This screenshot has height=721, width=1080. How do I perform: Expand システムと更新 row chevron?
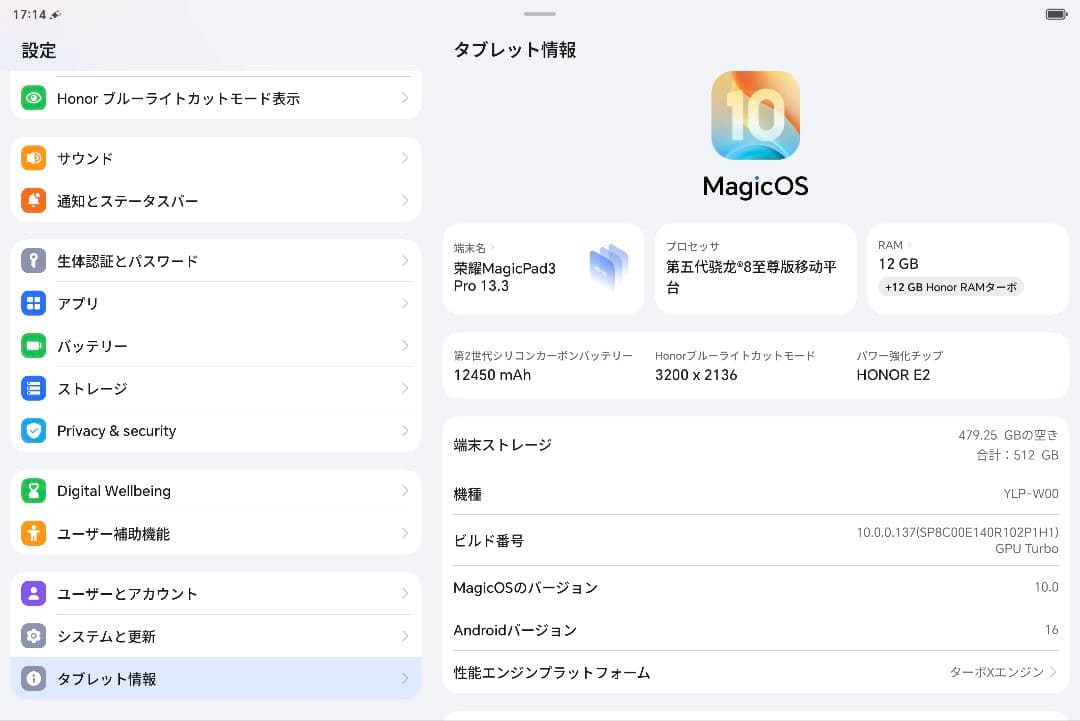point(405,636)
